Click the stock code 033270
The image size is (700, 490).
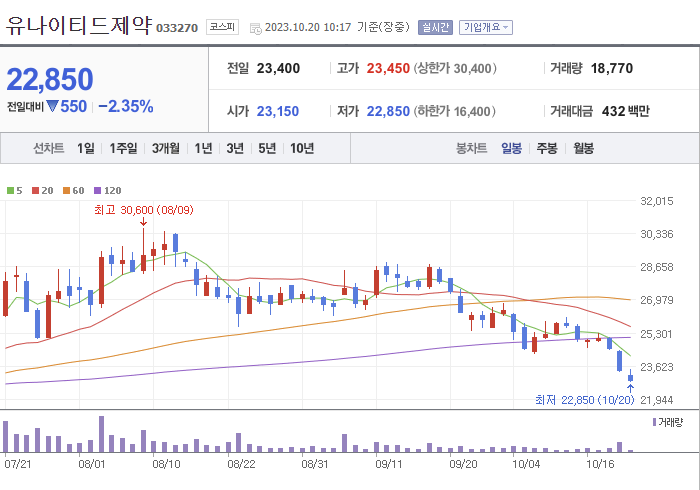click(x=177, y=28)
